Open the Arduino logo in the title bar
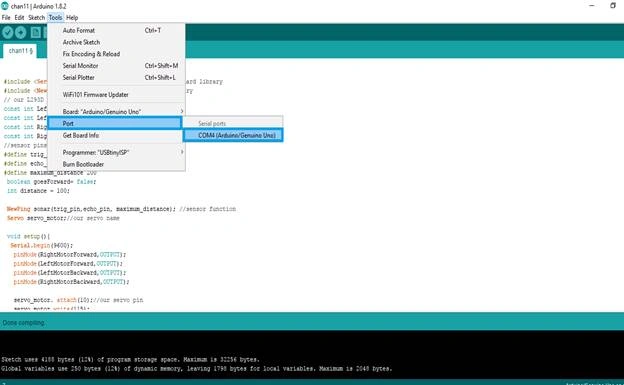This screenshot has width=624, height=385. point(5,6)
